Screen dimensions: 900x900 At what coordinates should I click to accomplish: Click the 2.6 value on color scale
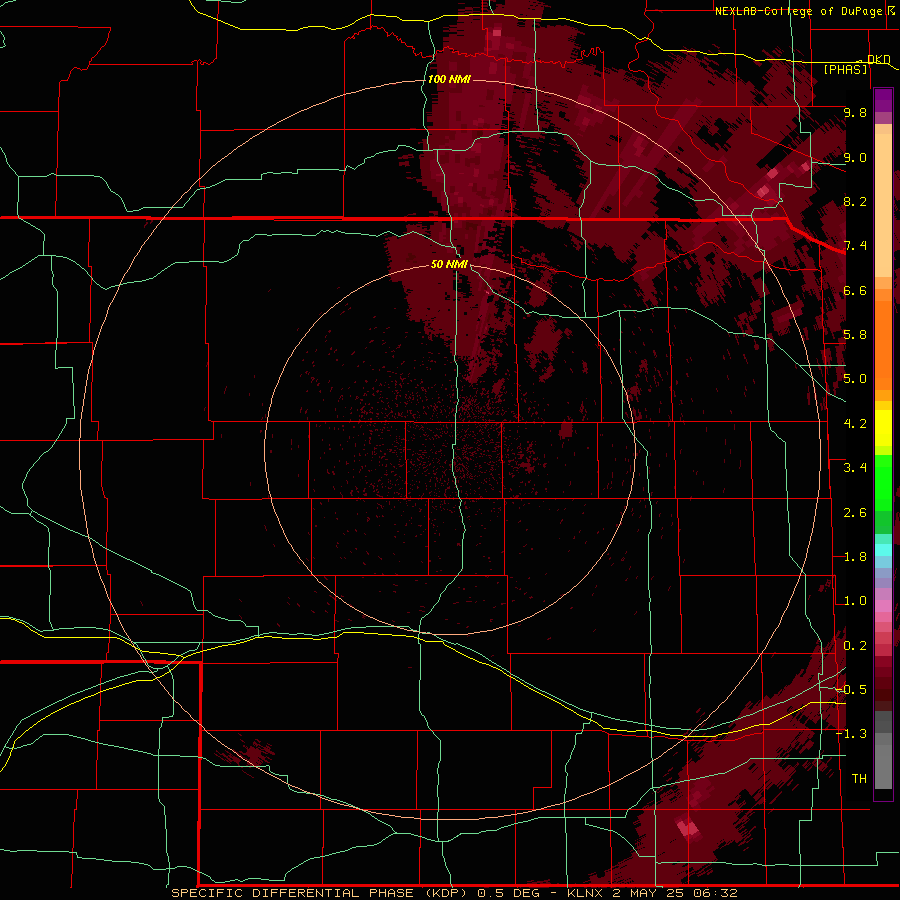855,513
